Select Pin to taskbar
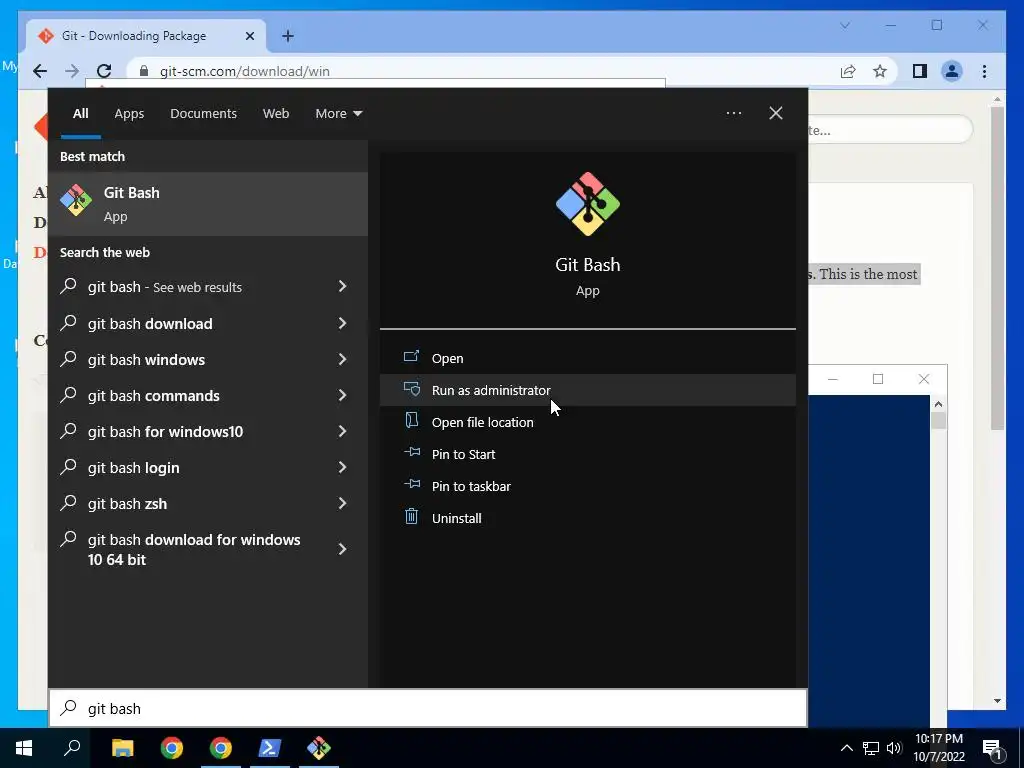Viewport: 1024px width, 768px height. (588, 486)
